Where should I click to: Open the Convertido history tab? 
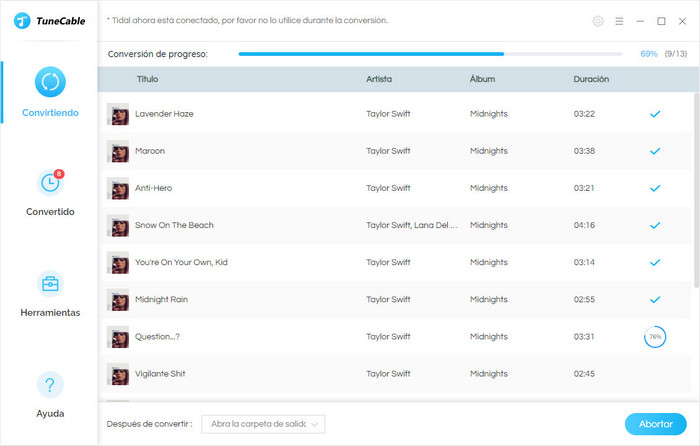[50, 192]
